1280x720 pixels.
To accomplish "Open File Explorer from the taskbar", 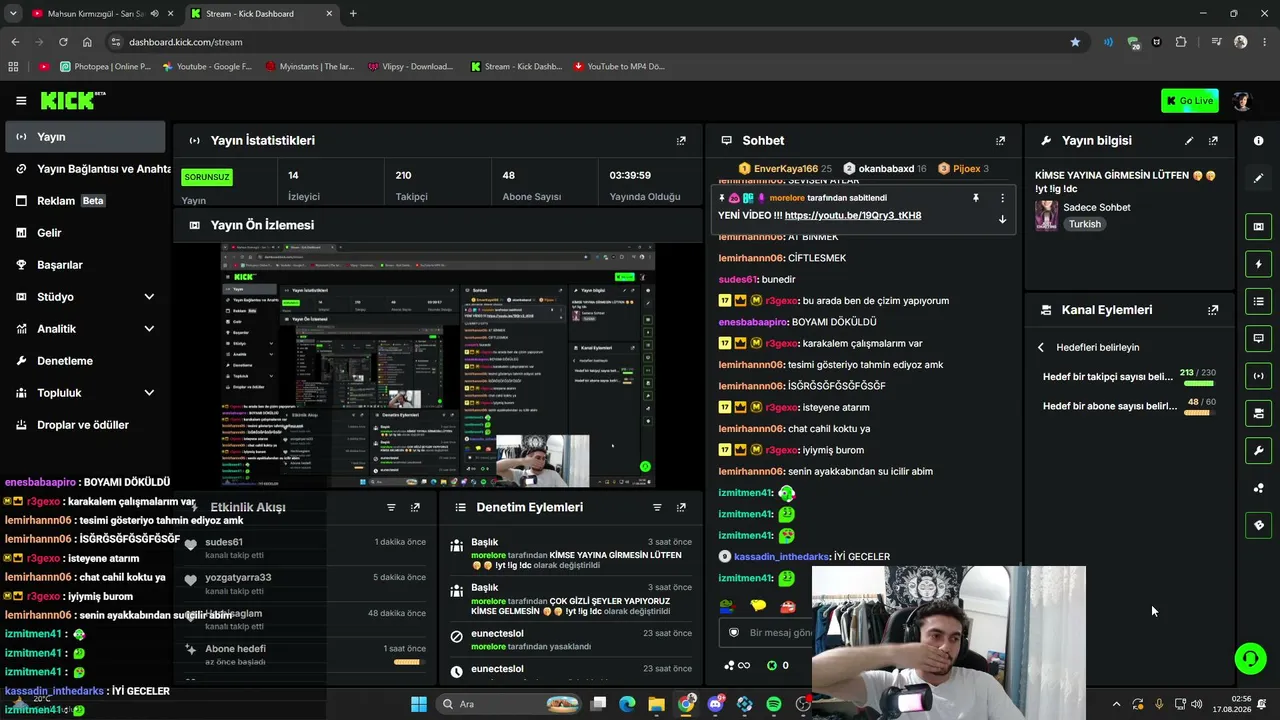I will tap(656, 704).
